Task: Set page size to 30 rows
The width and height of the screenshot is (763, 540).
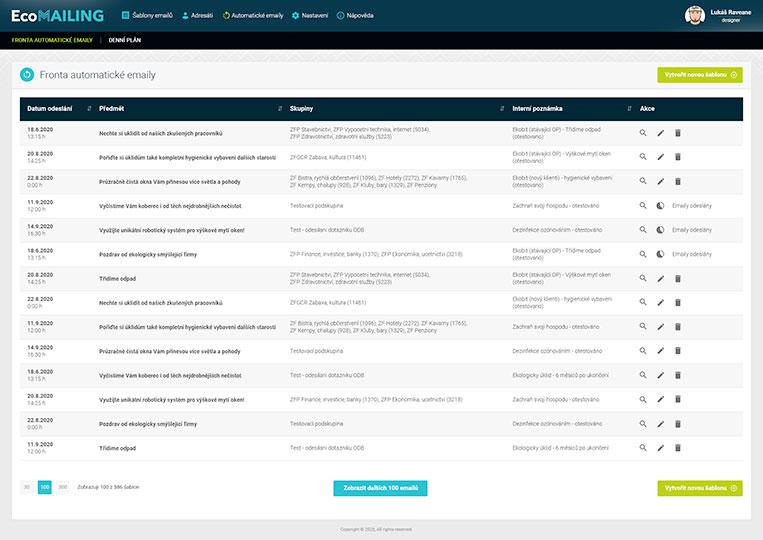Action: 27,487
